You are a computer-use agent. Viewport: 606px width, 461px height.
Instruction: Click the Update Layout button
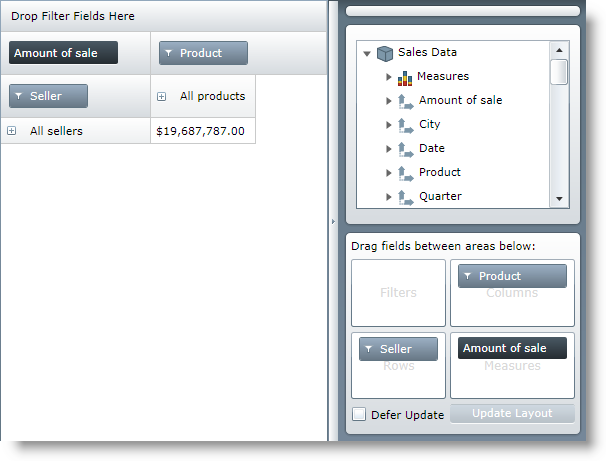(x=512, y=414)
